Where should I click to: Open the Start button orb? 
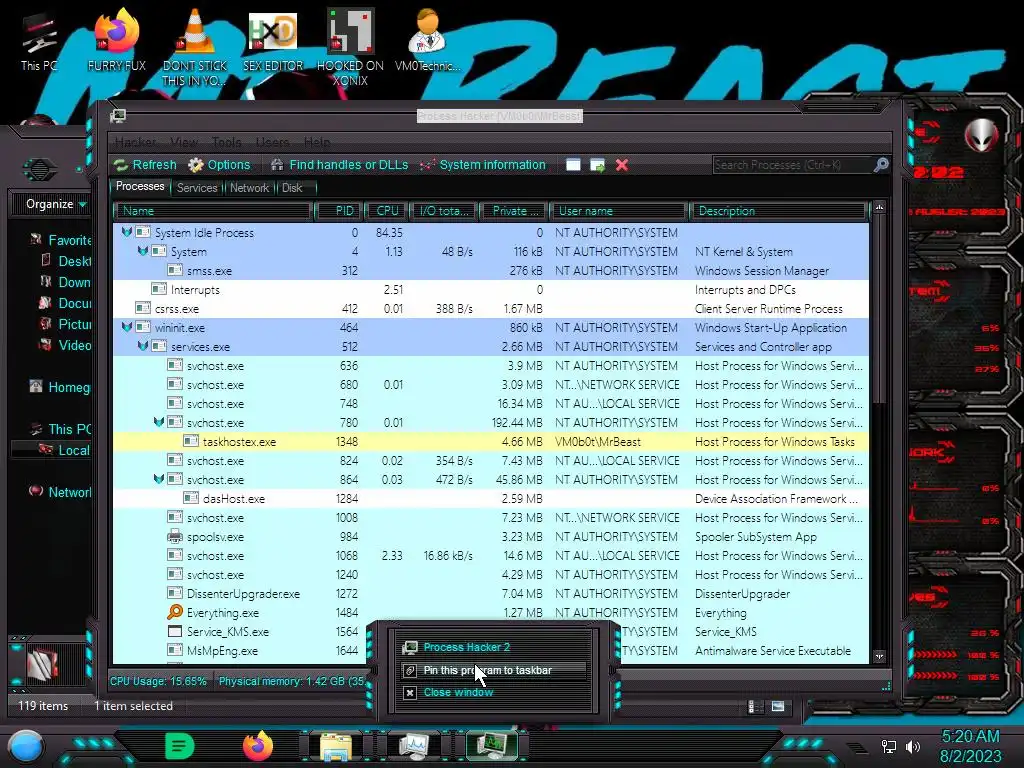[26, 746]
